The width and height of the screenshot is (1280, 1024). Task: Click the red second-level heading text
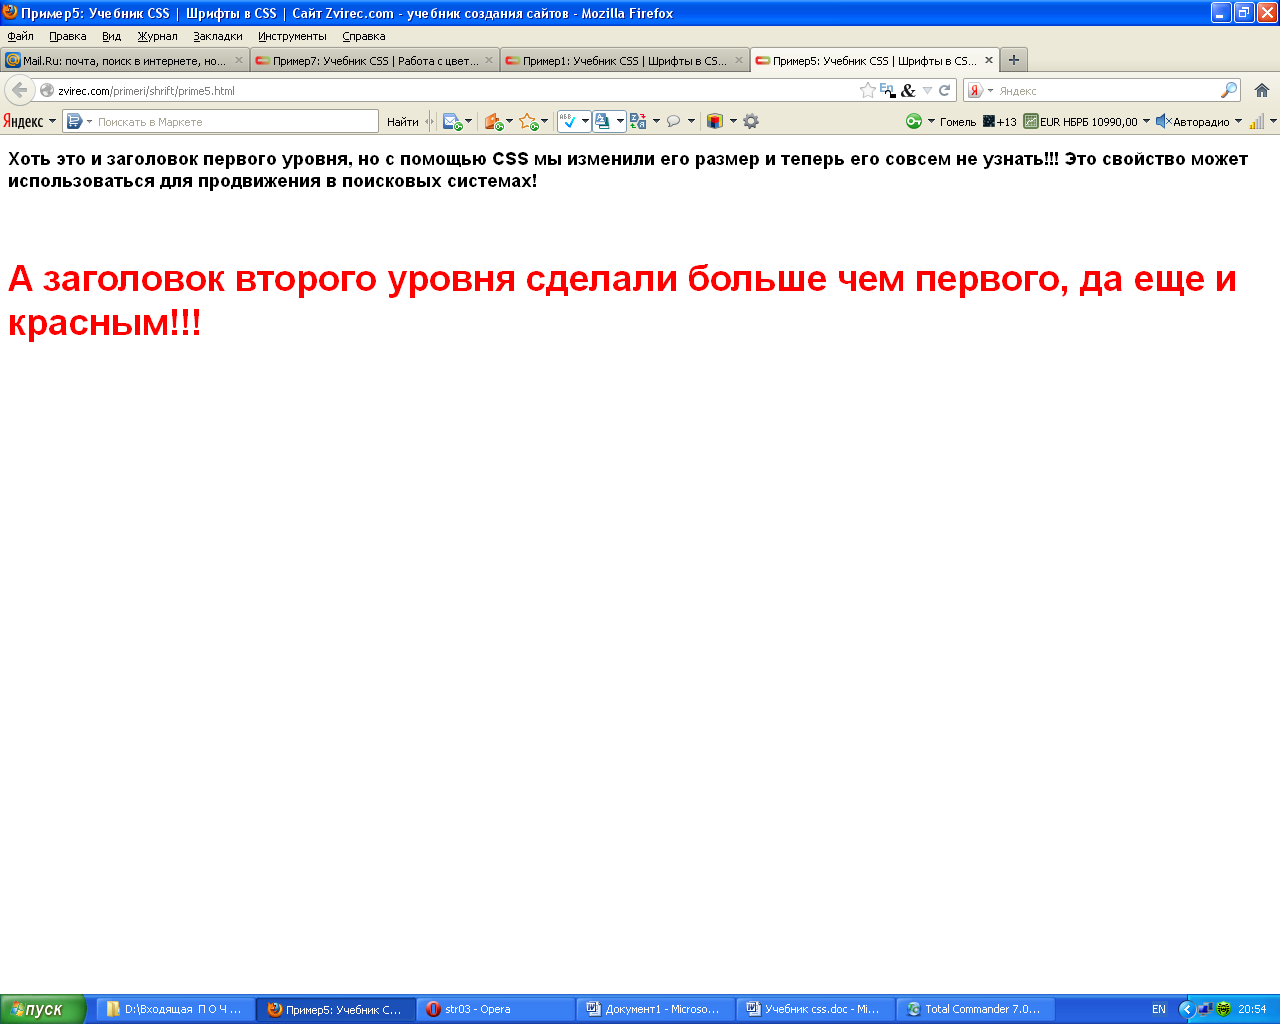point(622,300)
